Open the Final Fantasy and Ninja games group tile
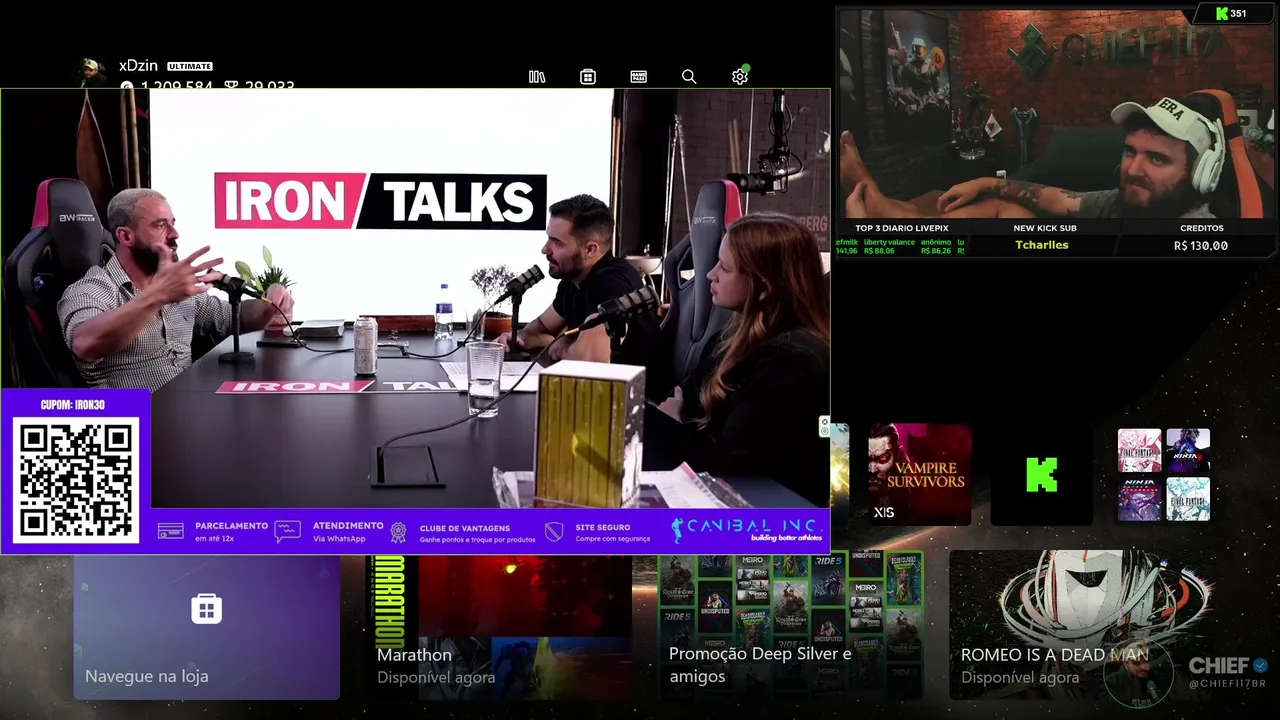The height and width of the screenshot is (720, 1280). point(1163,475)
